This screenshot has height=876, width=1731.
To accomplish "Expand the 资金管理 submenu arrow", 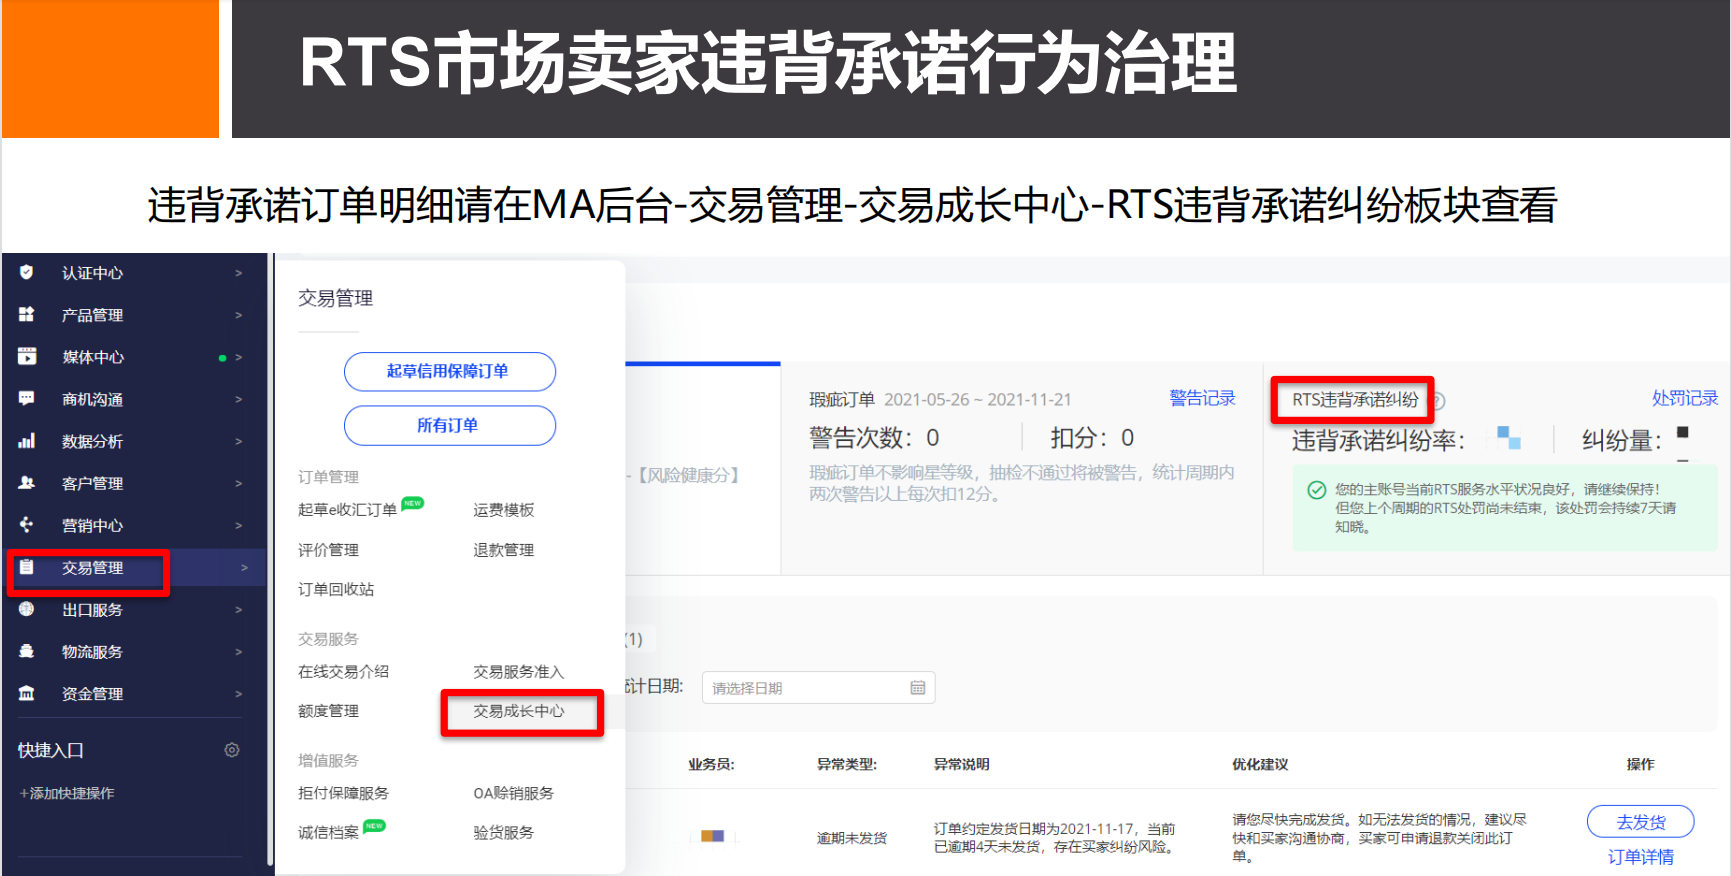I will (x=239, y=694).
